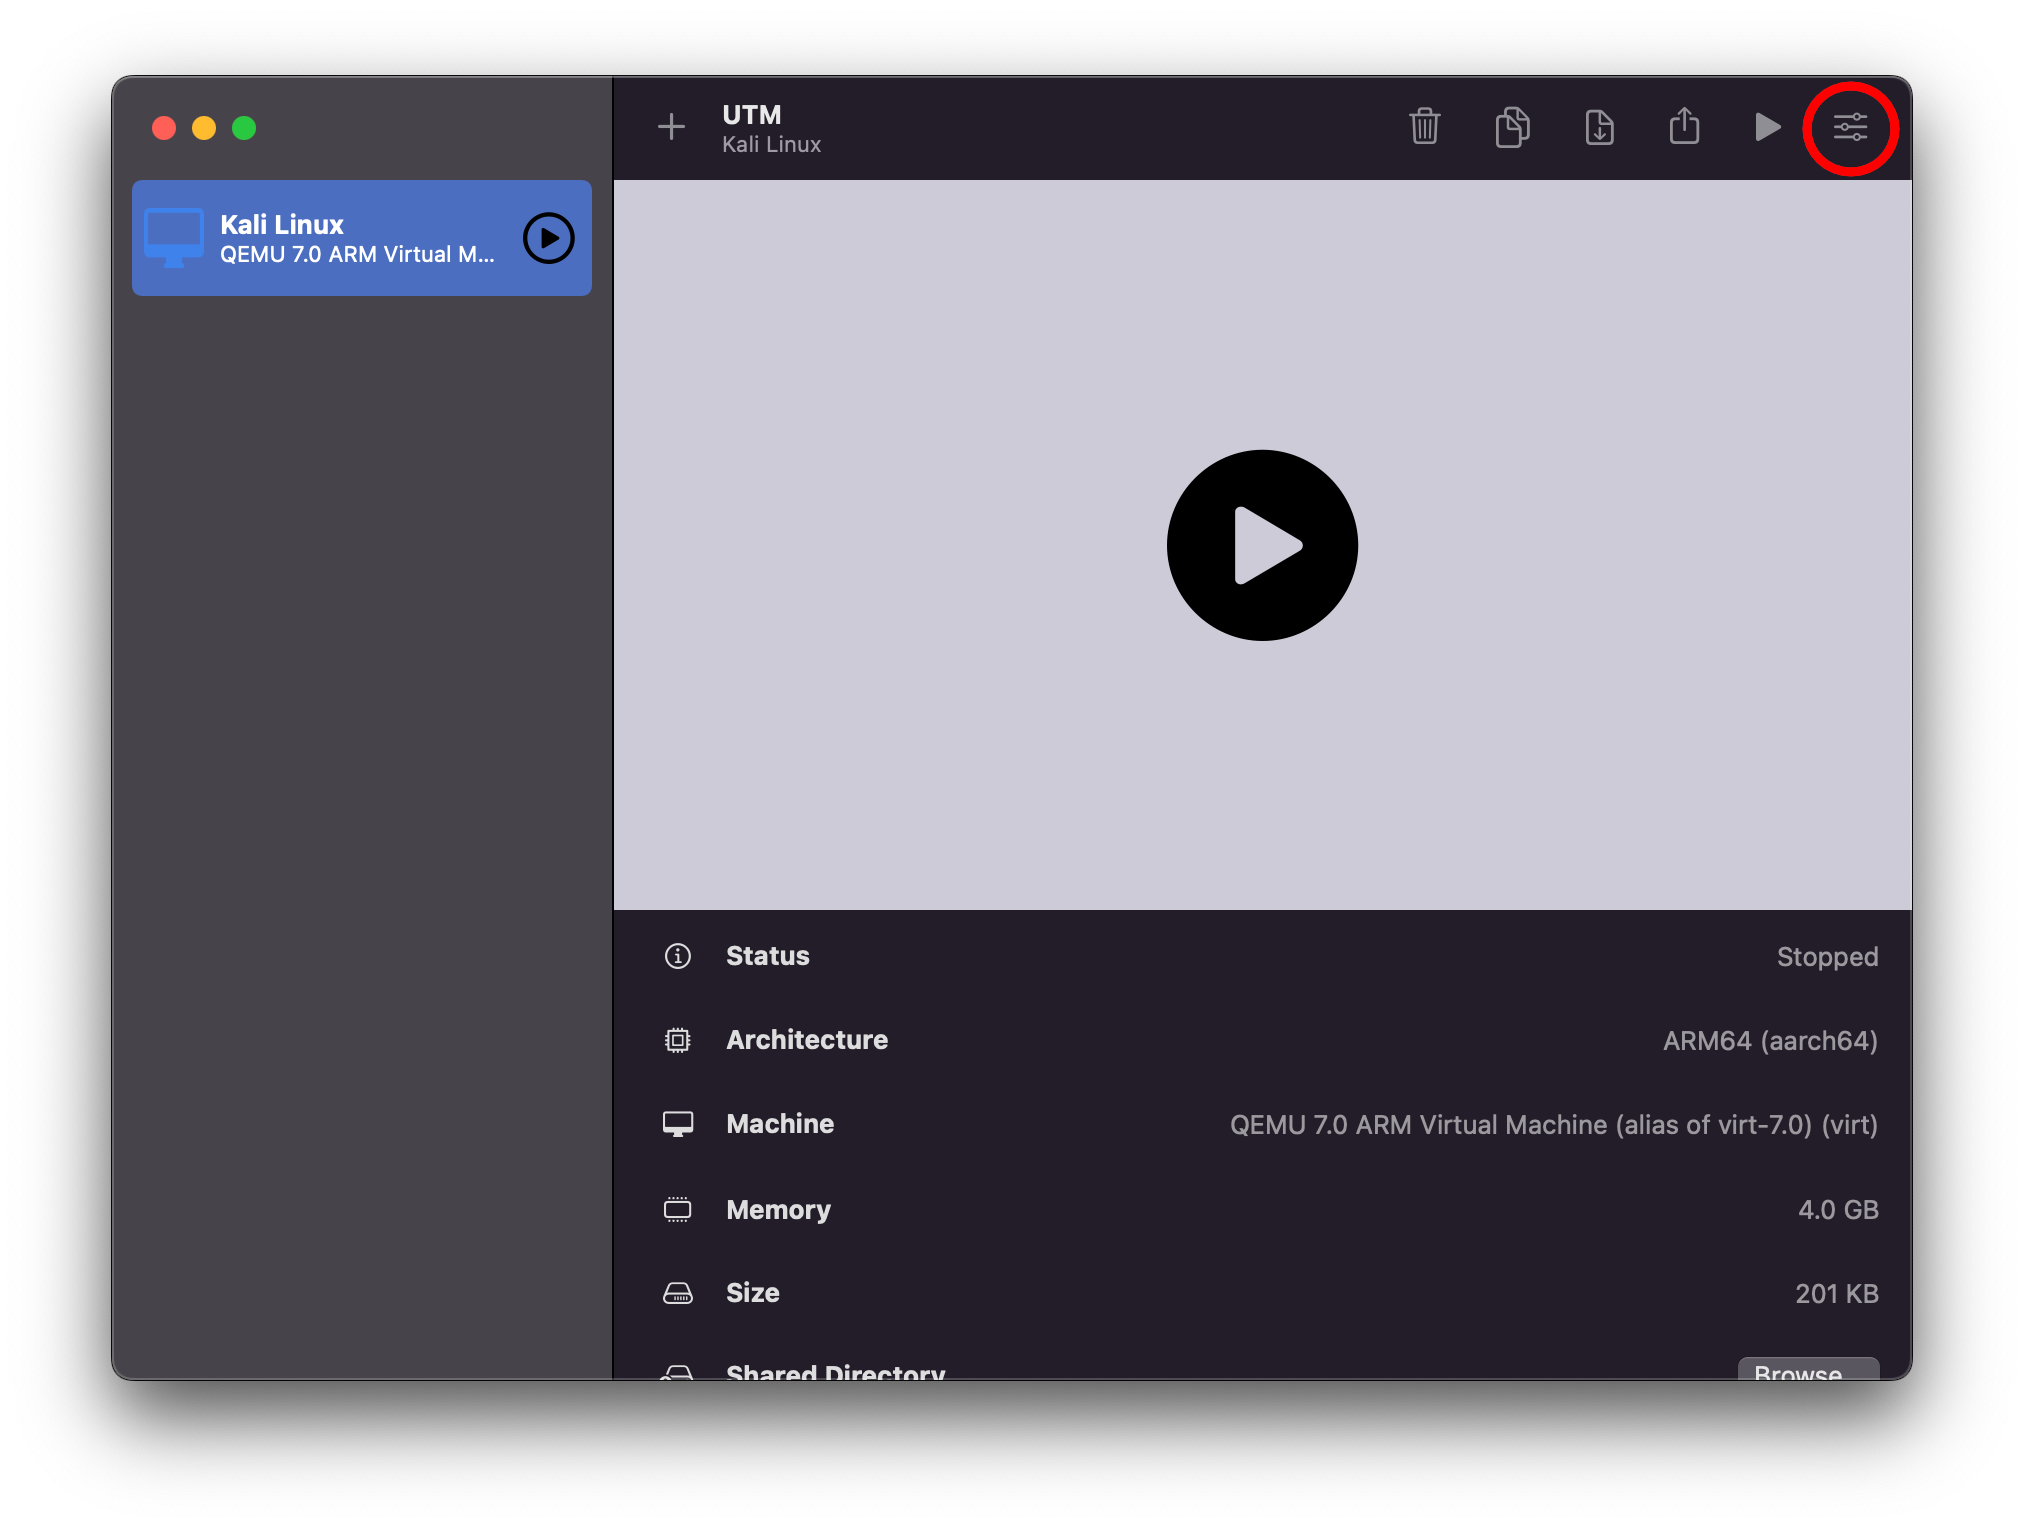Start the VM from the sidebar play icon
Screen dimensions: 2024x1528
(x=546, y=238)
